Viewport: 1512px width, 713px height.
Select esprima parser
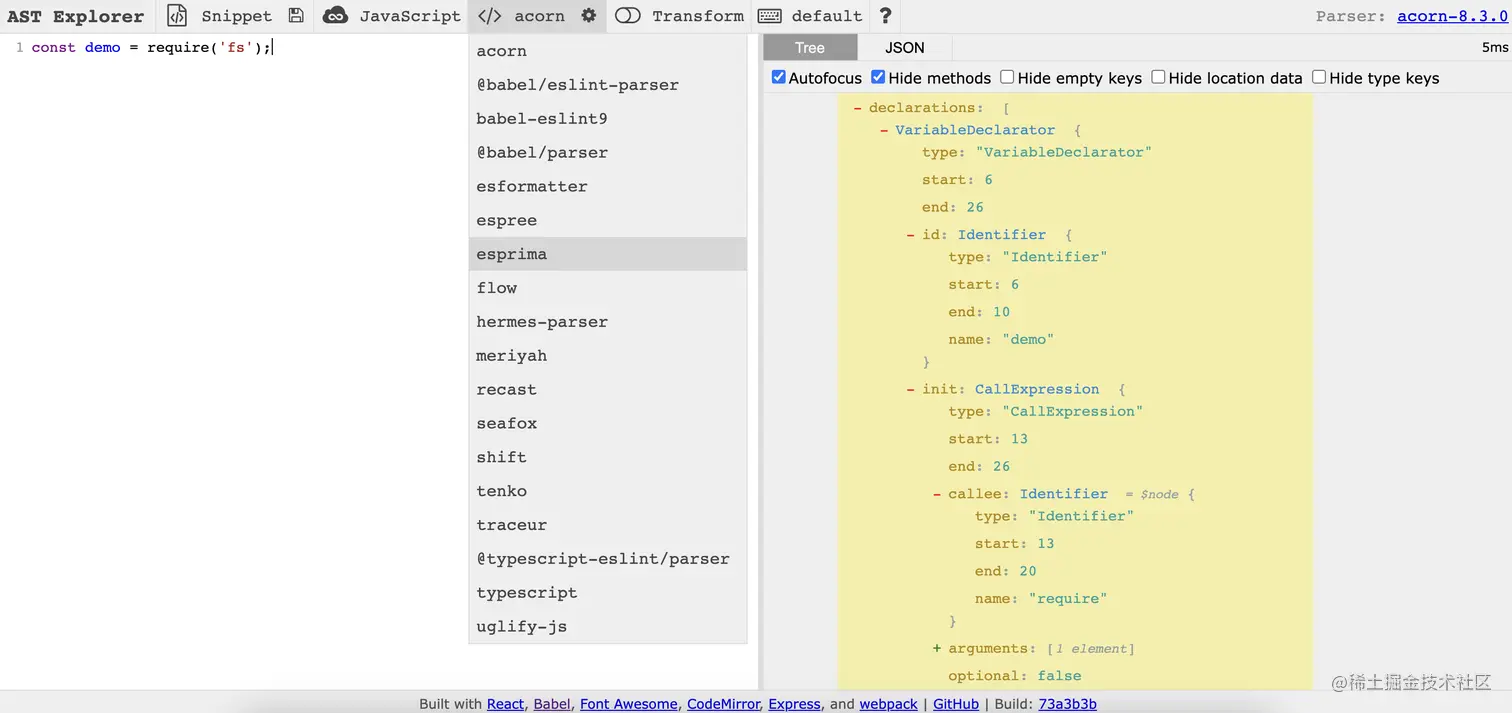click(608, 254)
